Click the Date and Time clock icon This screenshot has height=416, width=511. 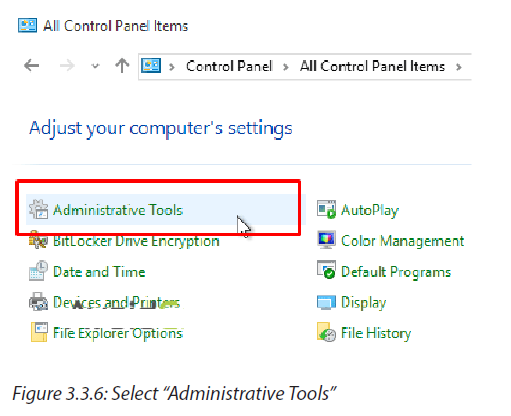click(x=38, y=271)
